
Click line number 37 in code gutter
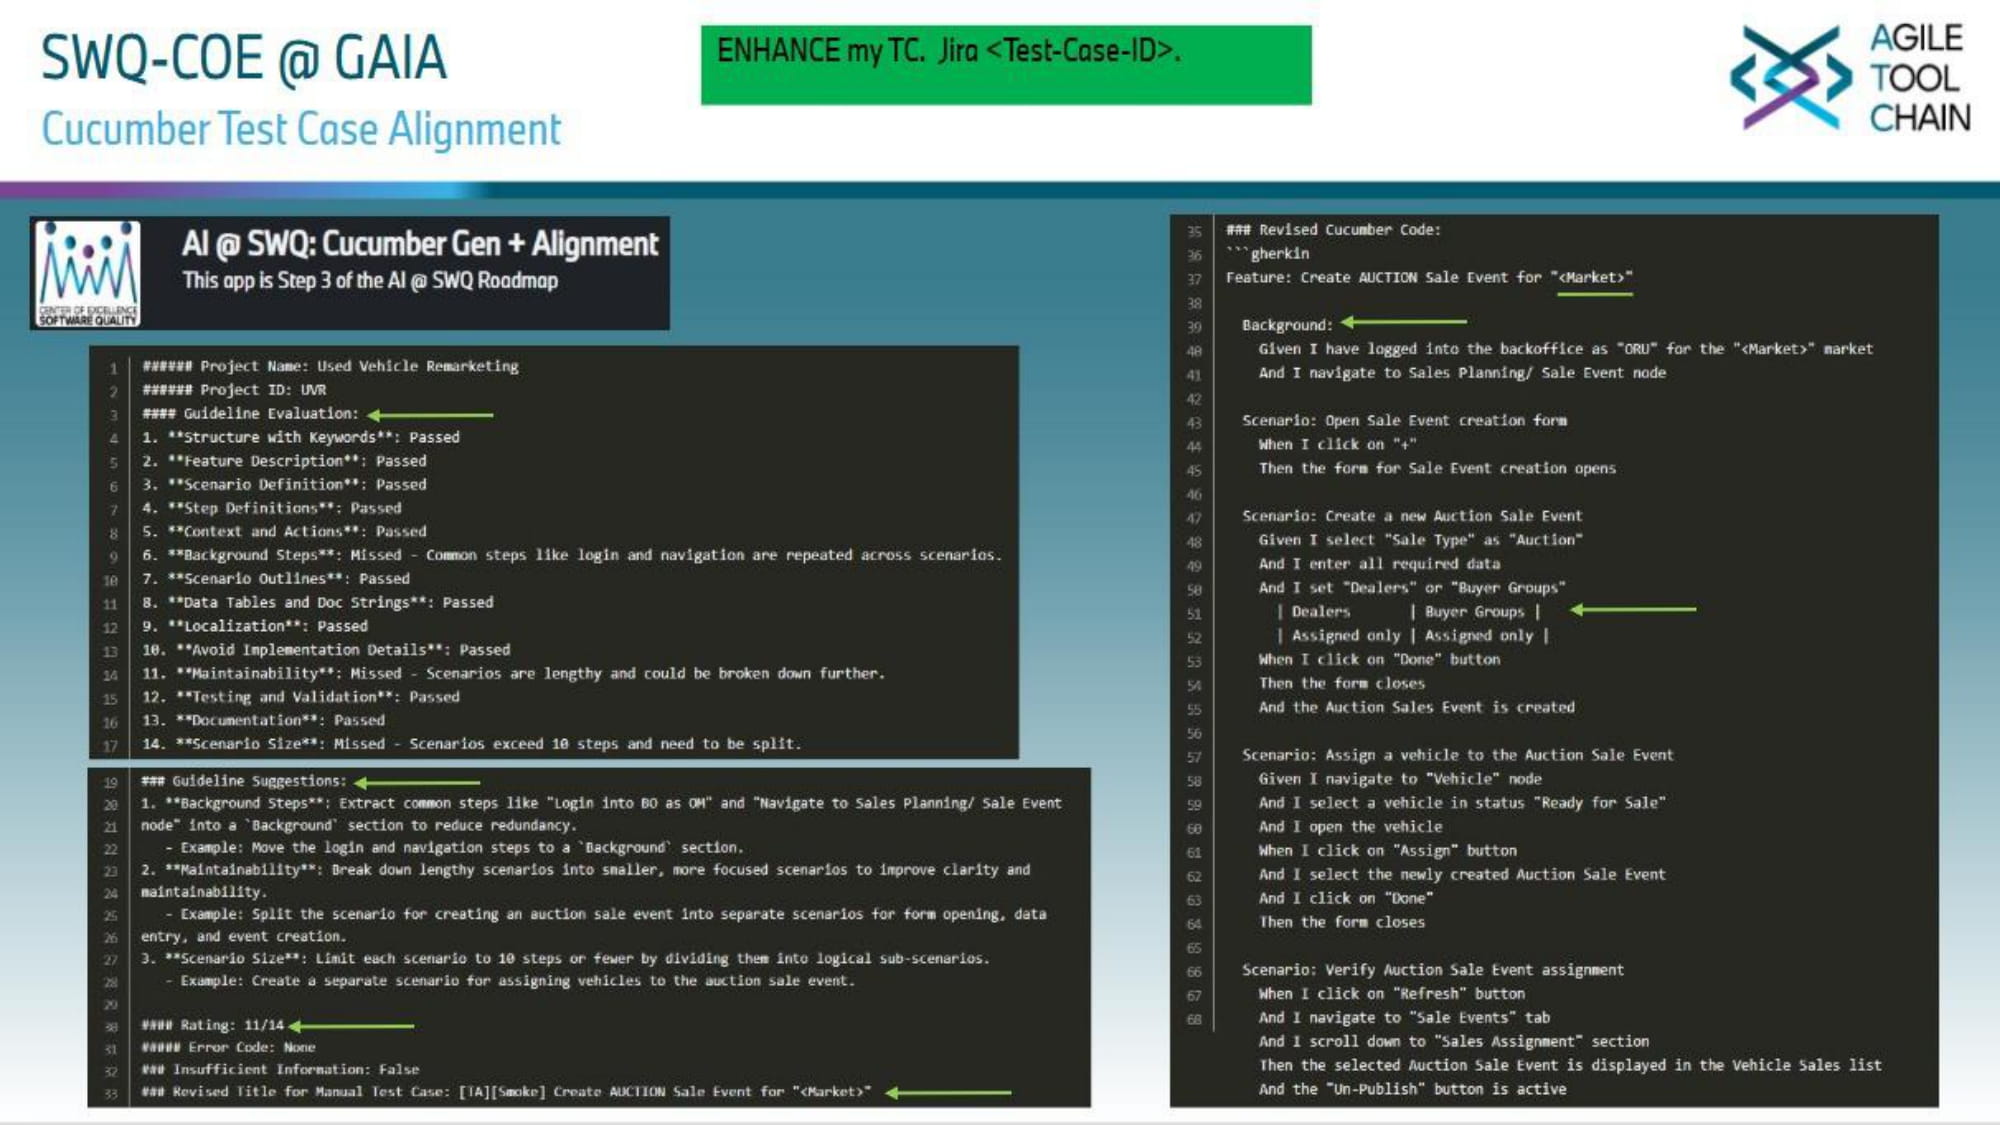coord(1194,279)
